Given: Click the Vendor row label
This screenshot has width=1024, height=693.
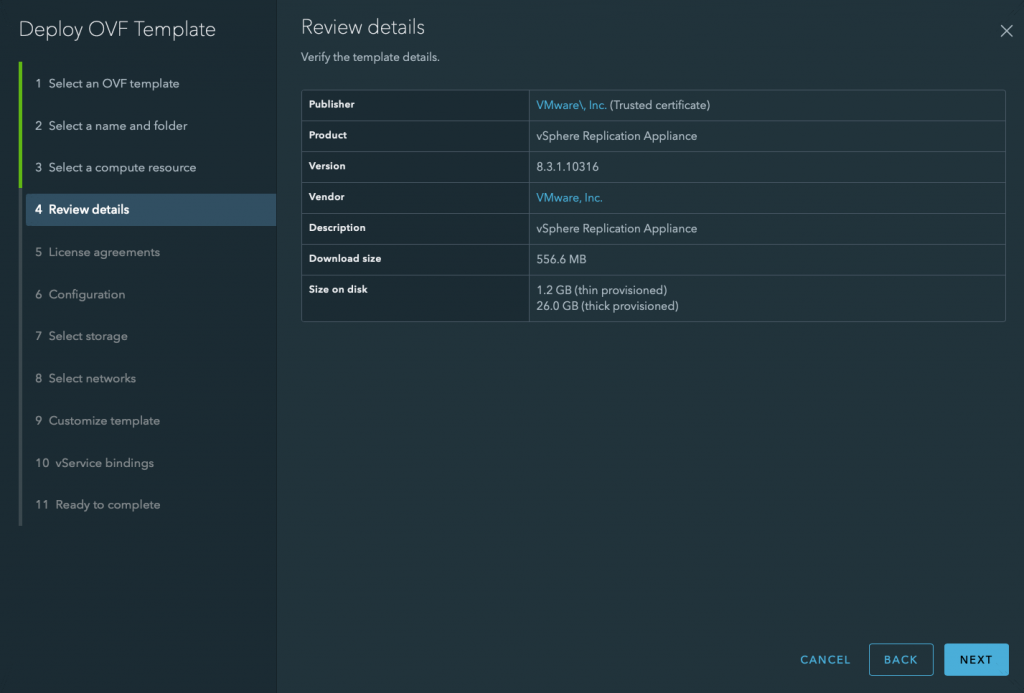Looking at the screenshot, I should [326, 197].
